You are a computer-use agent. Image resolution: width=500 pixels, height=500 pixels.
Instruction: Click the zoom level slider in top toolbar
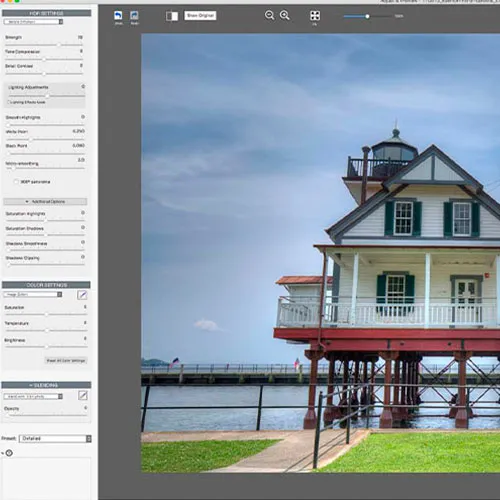pos(367,16)
